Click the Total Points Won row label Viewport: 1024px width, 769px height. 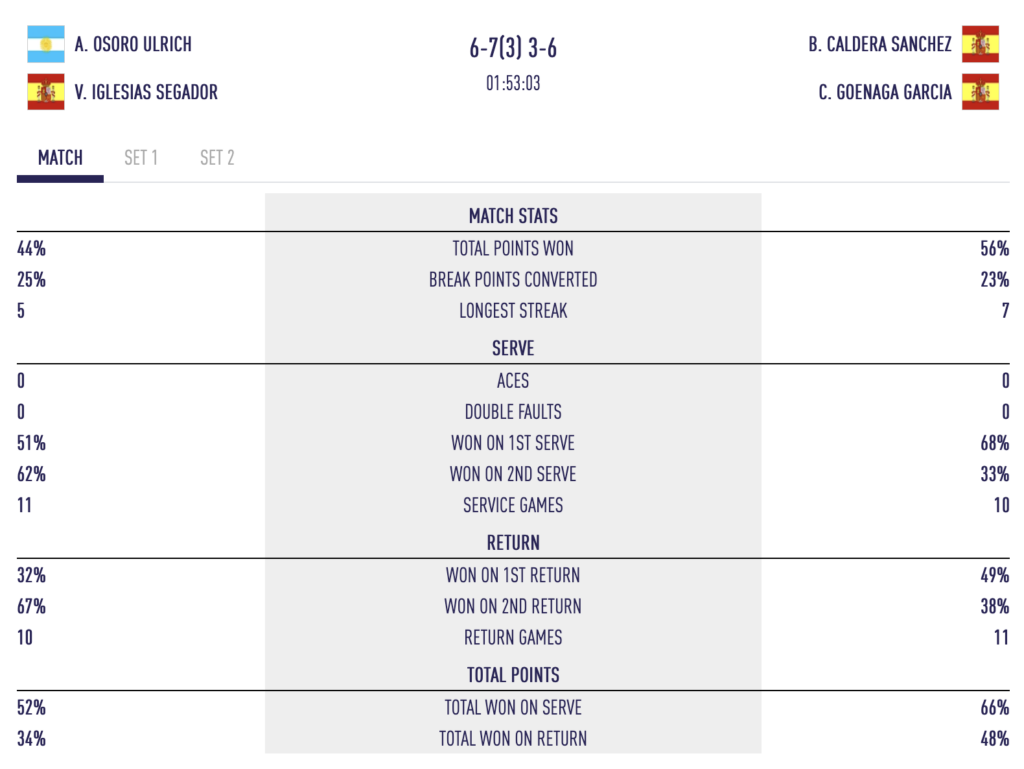513,249
